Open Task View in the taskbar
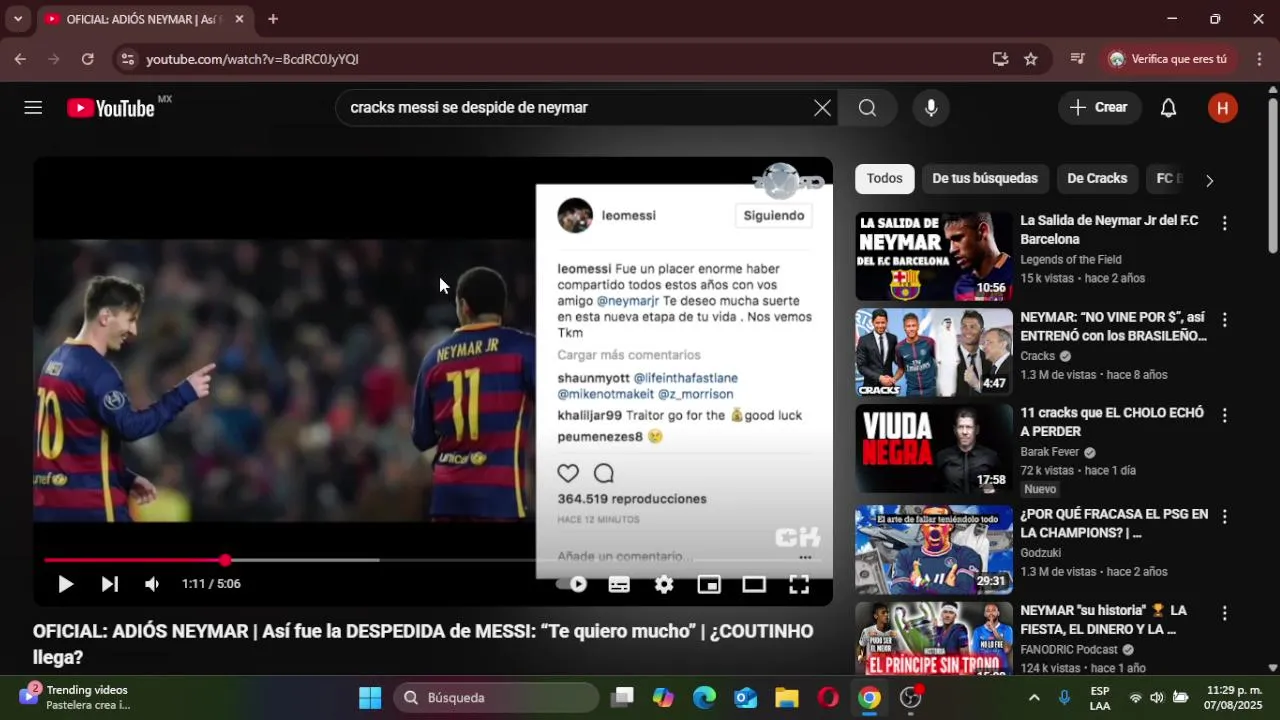Image resolution: width=1280 pixels, height=720 pixels. coord(622,698)
